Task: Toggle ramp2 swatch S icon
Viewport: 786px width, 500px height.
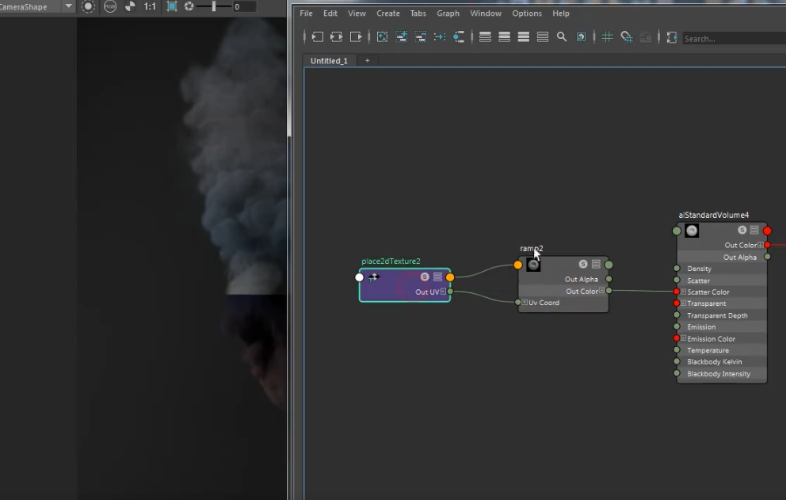Action: click(x=583, y=264)
